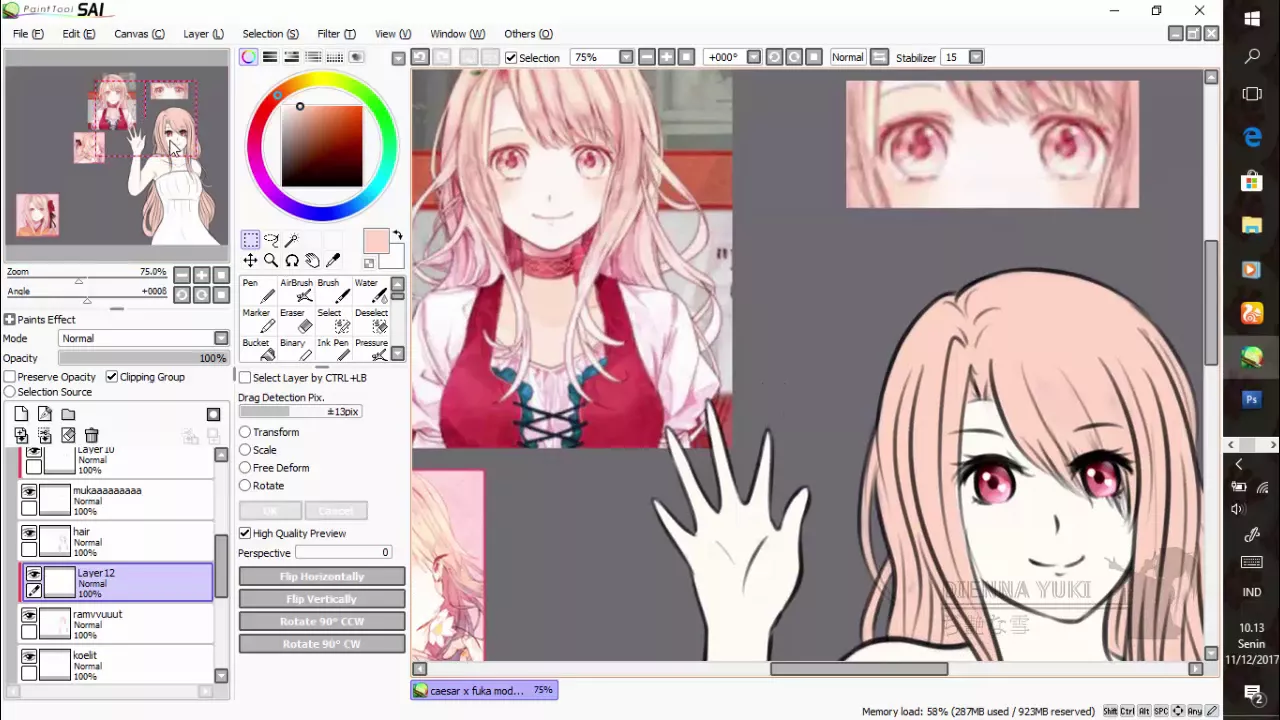Enable Selection Source option

[10, 392]
